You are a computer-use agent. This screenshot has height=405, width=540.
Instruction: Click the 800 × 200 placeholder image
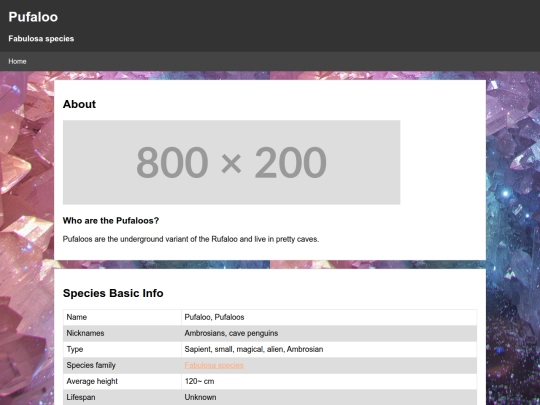tap(231, 162)
